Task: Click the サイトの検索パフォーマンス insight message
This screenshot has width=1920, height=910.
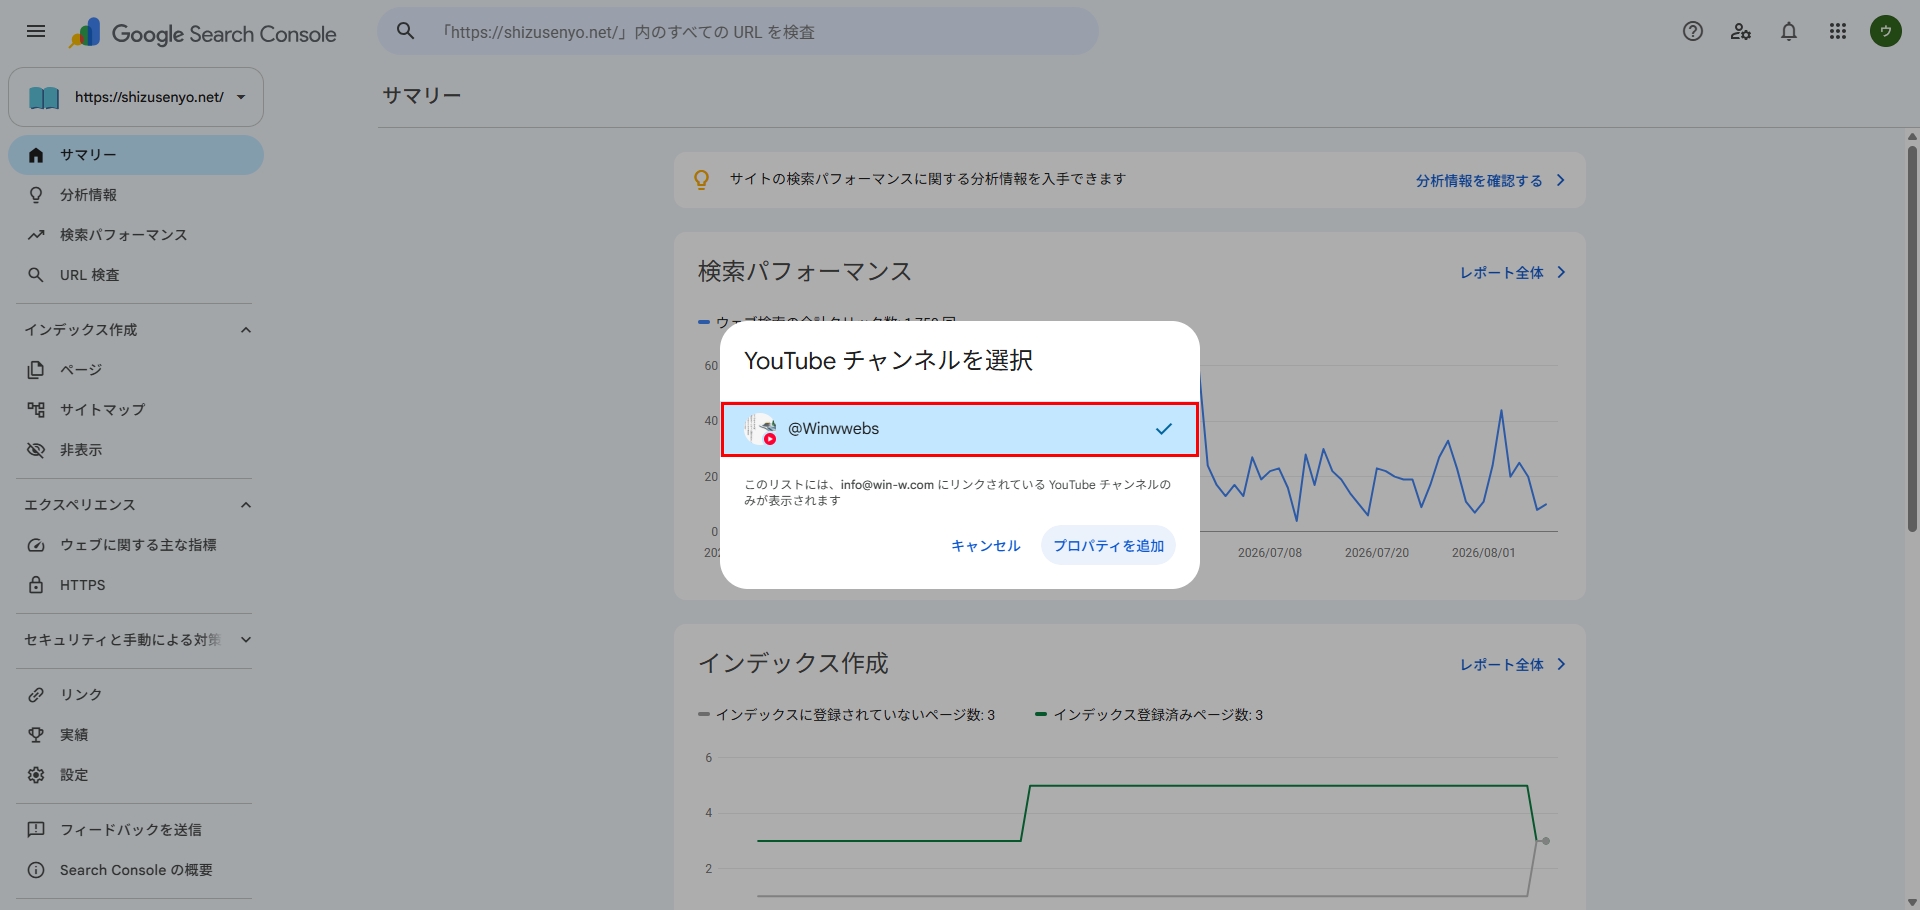Action: pyautogui.click(x=928, y=180)
